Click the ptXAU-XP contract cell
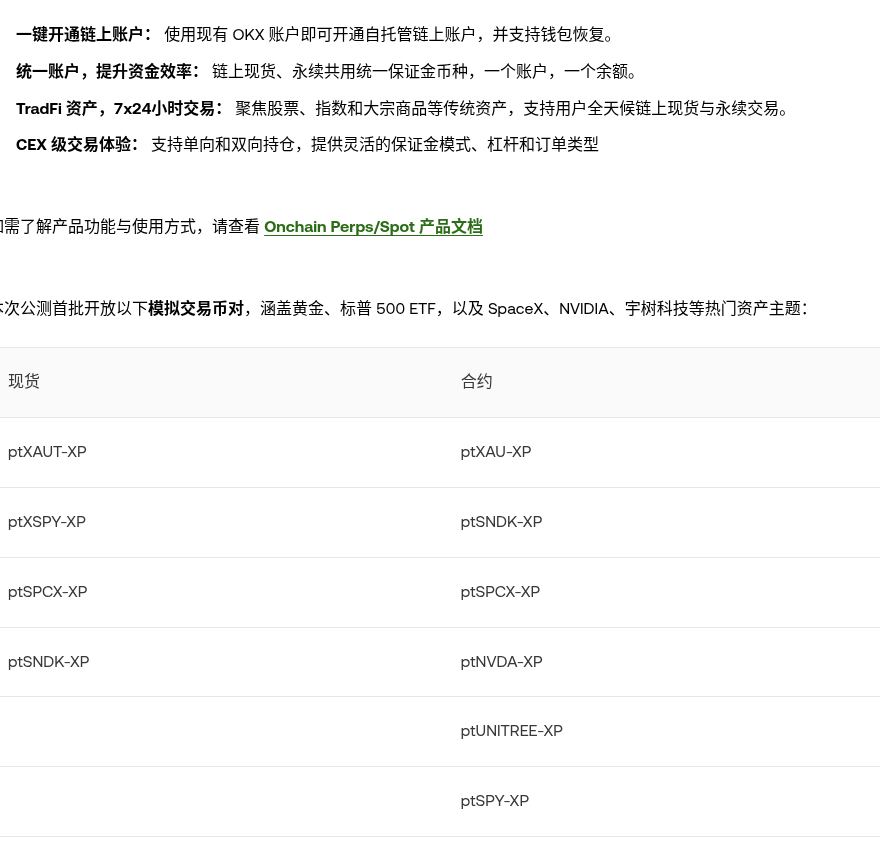 click(496, 452)
